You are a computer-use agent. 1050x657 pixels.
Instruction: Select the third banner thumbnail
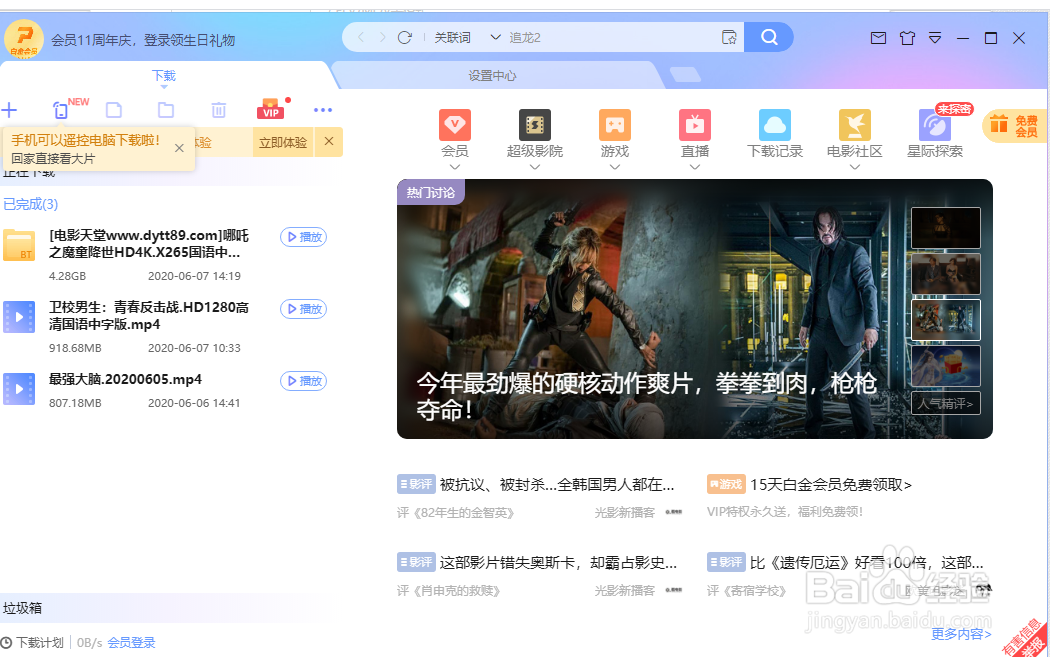[946, 320]
